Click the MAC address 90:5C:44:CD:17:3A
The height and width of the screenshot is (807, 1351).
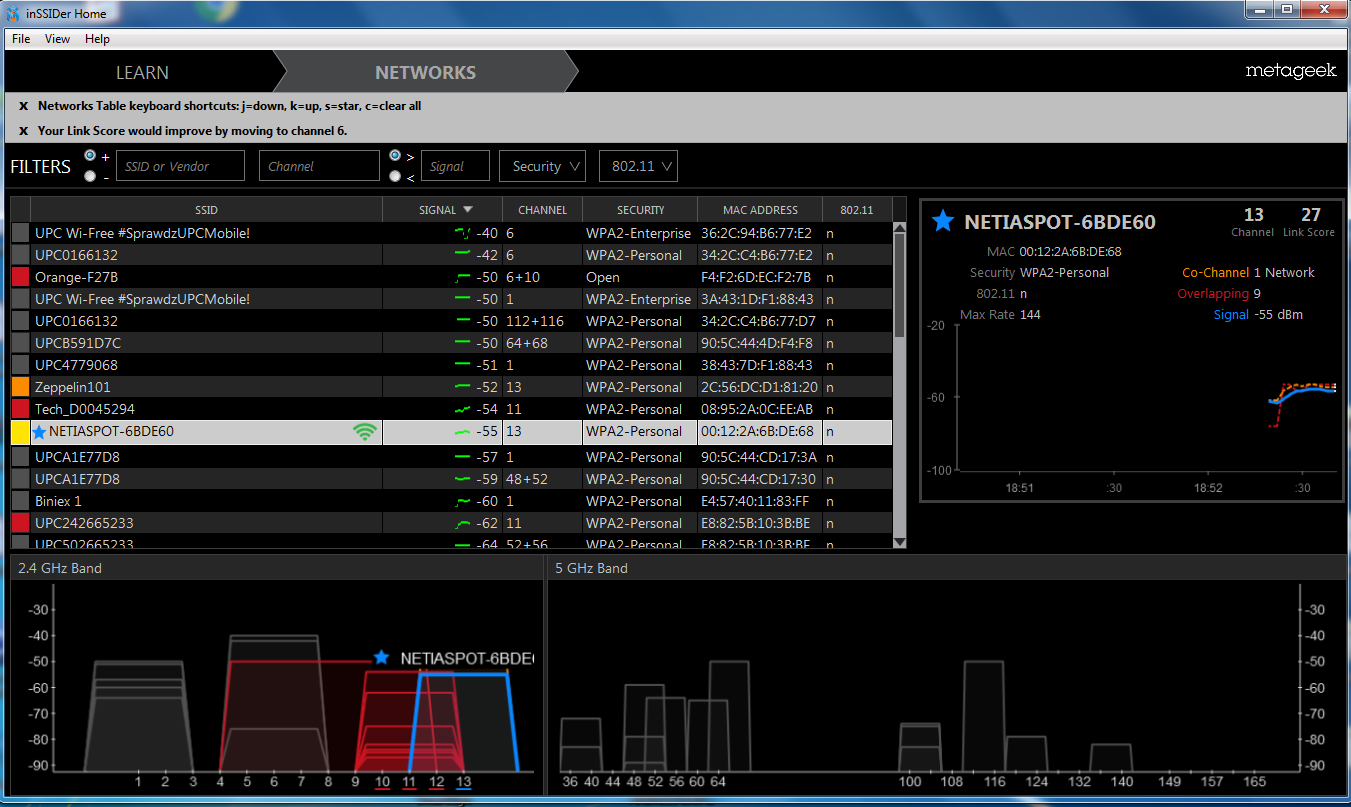758,457
